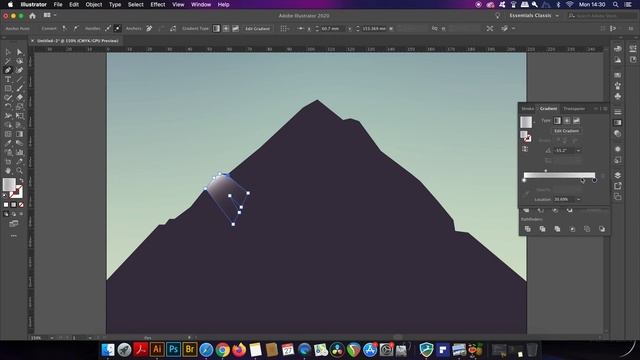
Task: Open Gradient panel icon in right dock
Action: [x=618, y=122]
